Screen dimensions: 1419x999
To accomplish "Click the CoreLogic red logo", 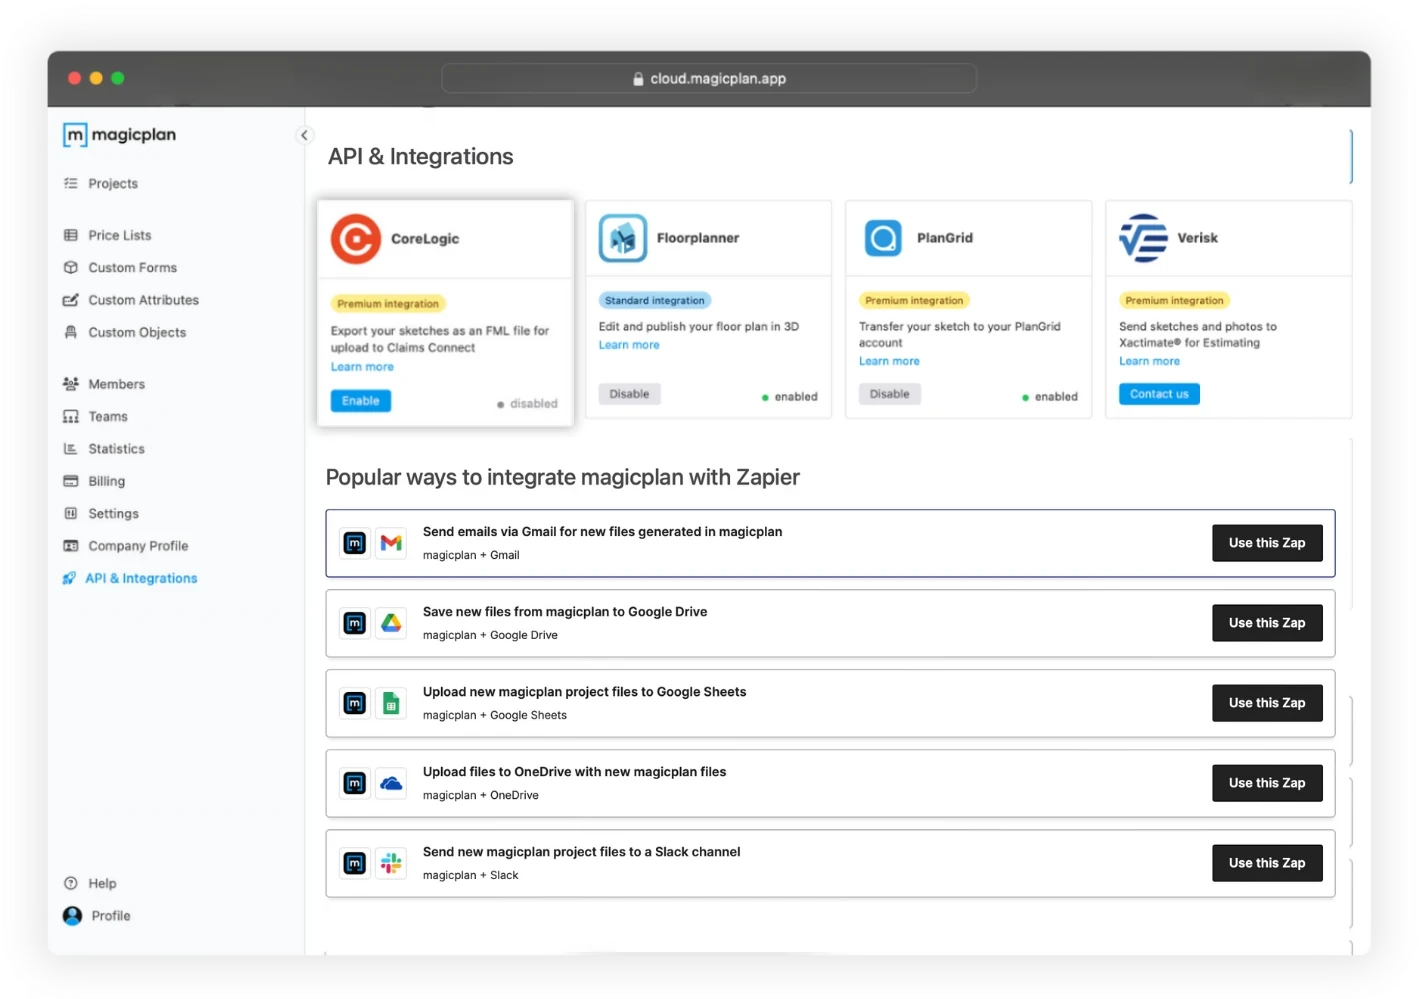I will click(x=356, y=239).
